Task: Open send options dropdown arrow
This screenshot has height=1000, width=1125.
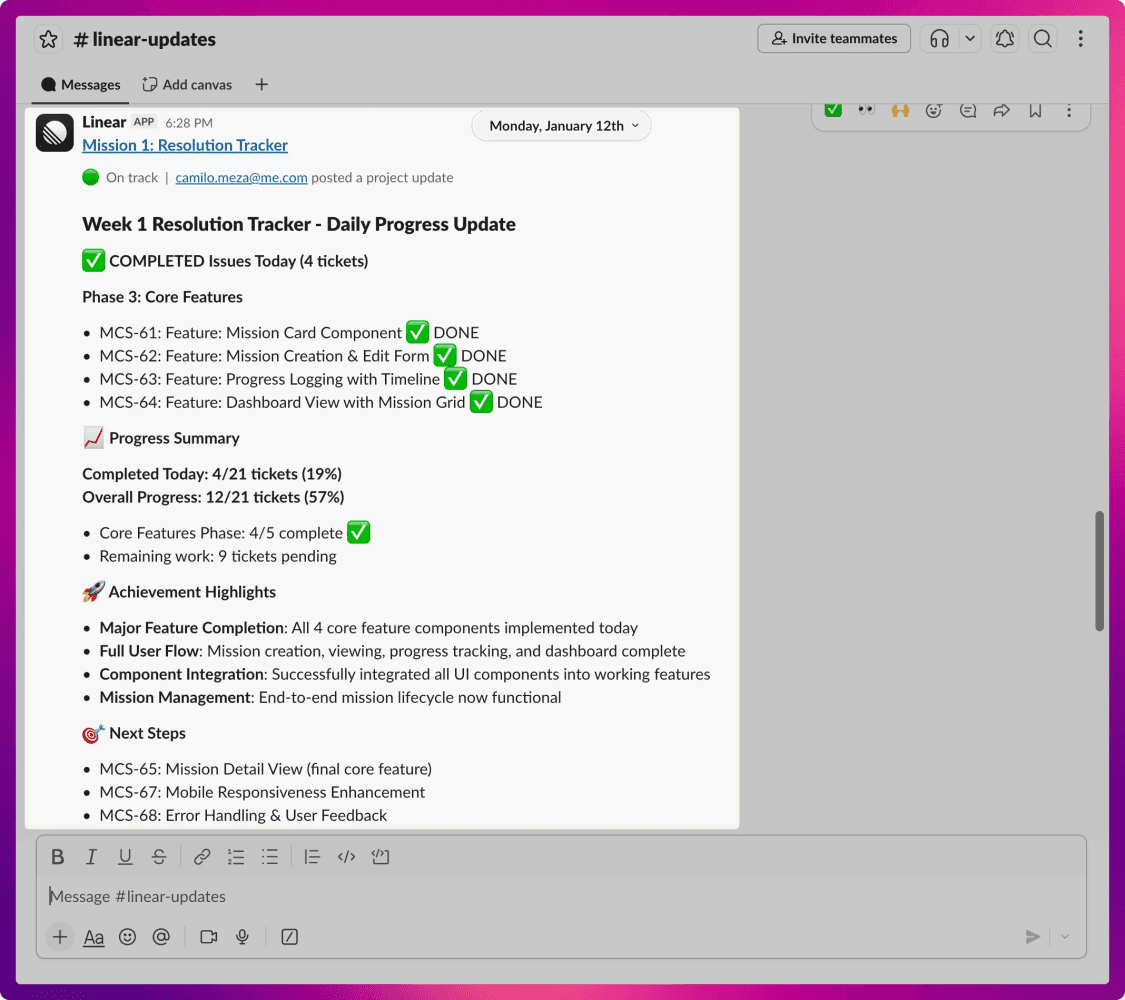Action: coord(1065,937)
